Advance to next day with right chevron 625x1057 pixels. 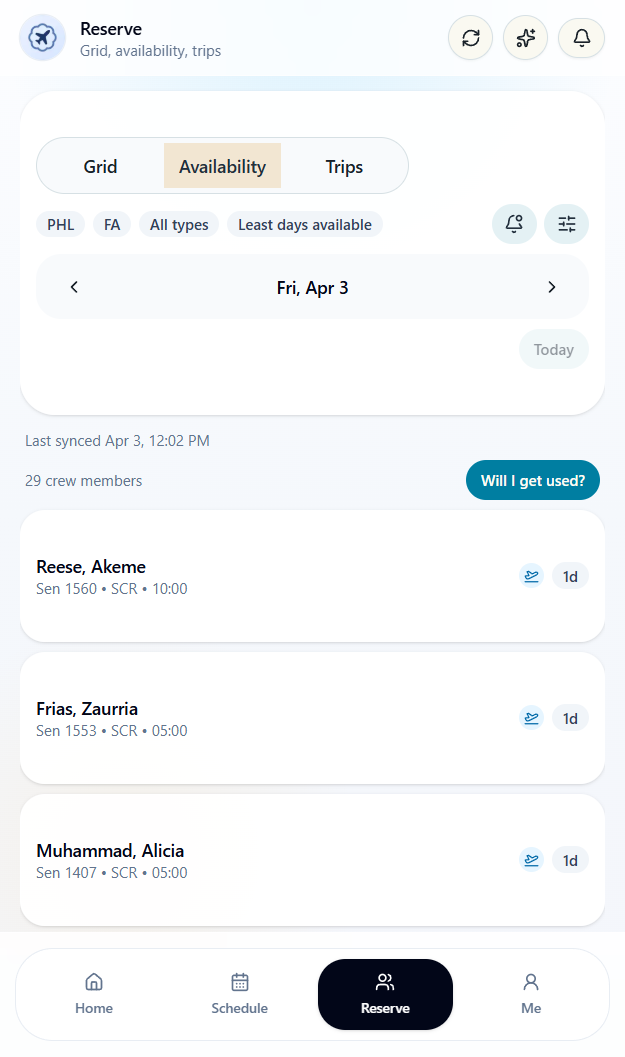pyautogui.click(x=551, y=287)
